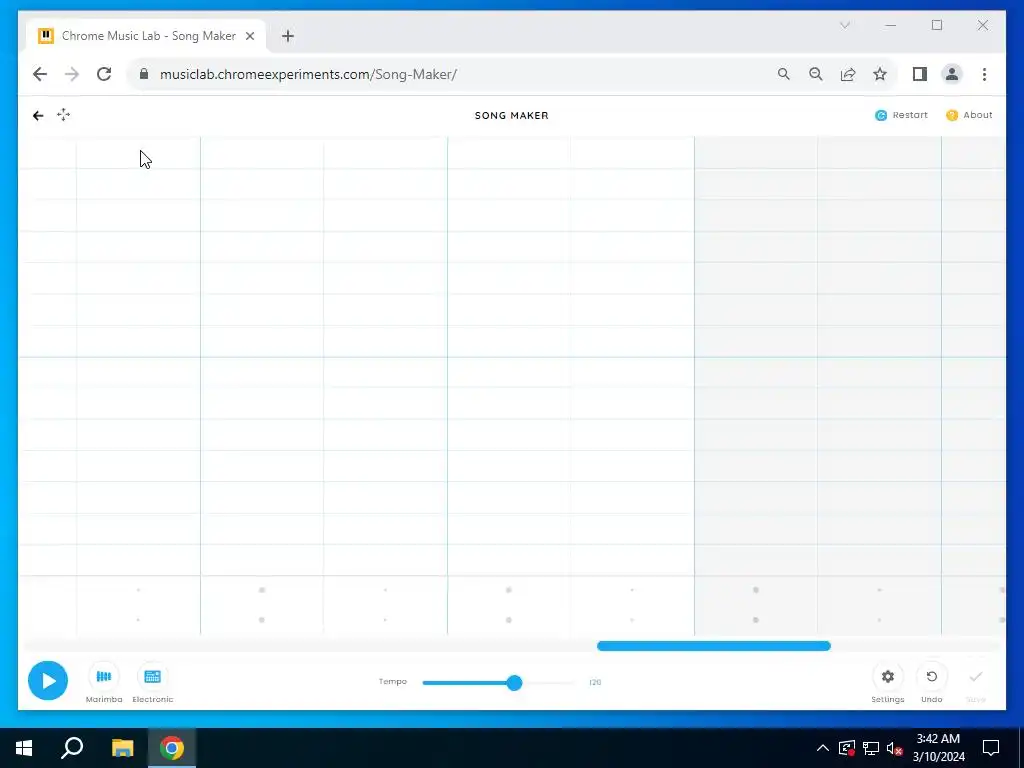Open Chrome's side panel icon
The height and width of the screenshot is (768, 1024).
tap(920, 74)
